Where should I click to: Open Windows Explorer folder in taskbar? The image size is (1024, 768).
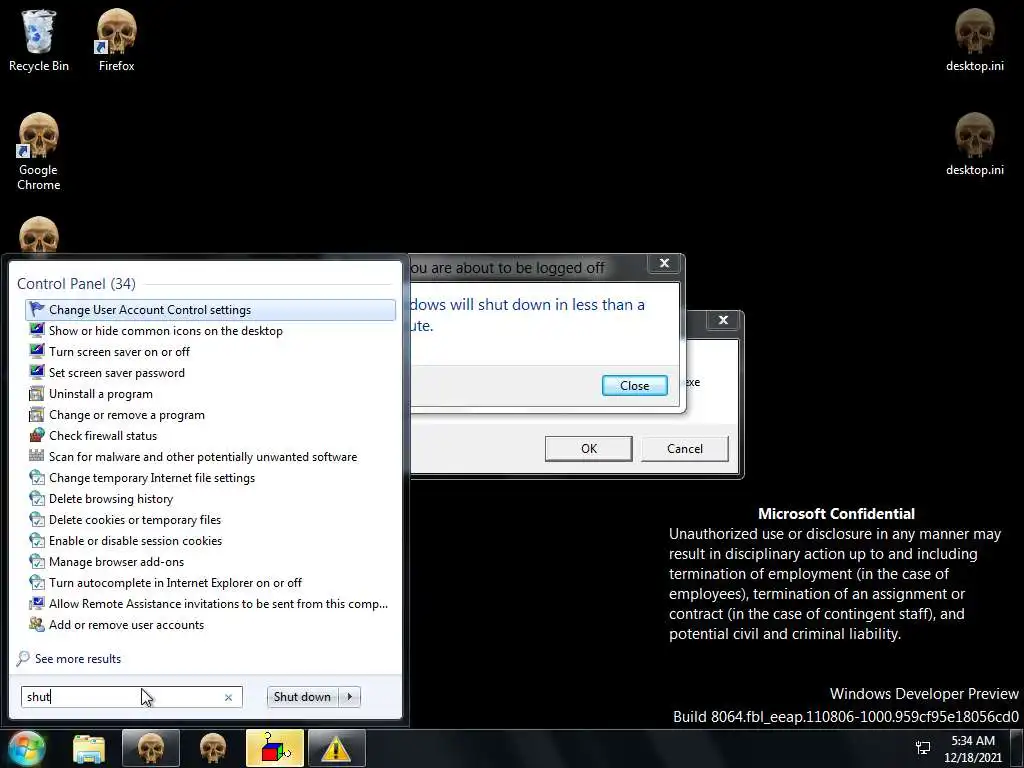click(89, 748)
